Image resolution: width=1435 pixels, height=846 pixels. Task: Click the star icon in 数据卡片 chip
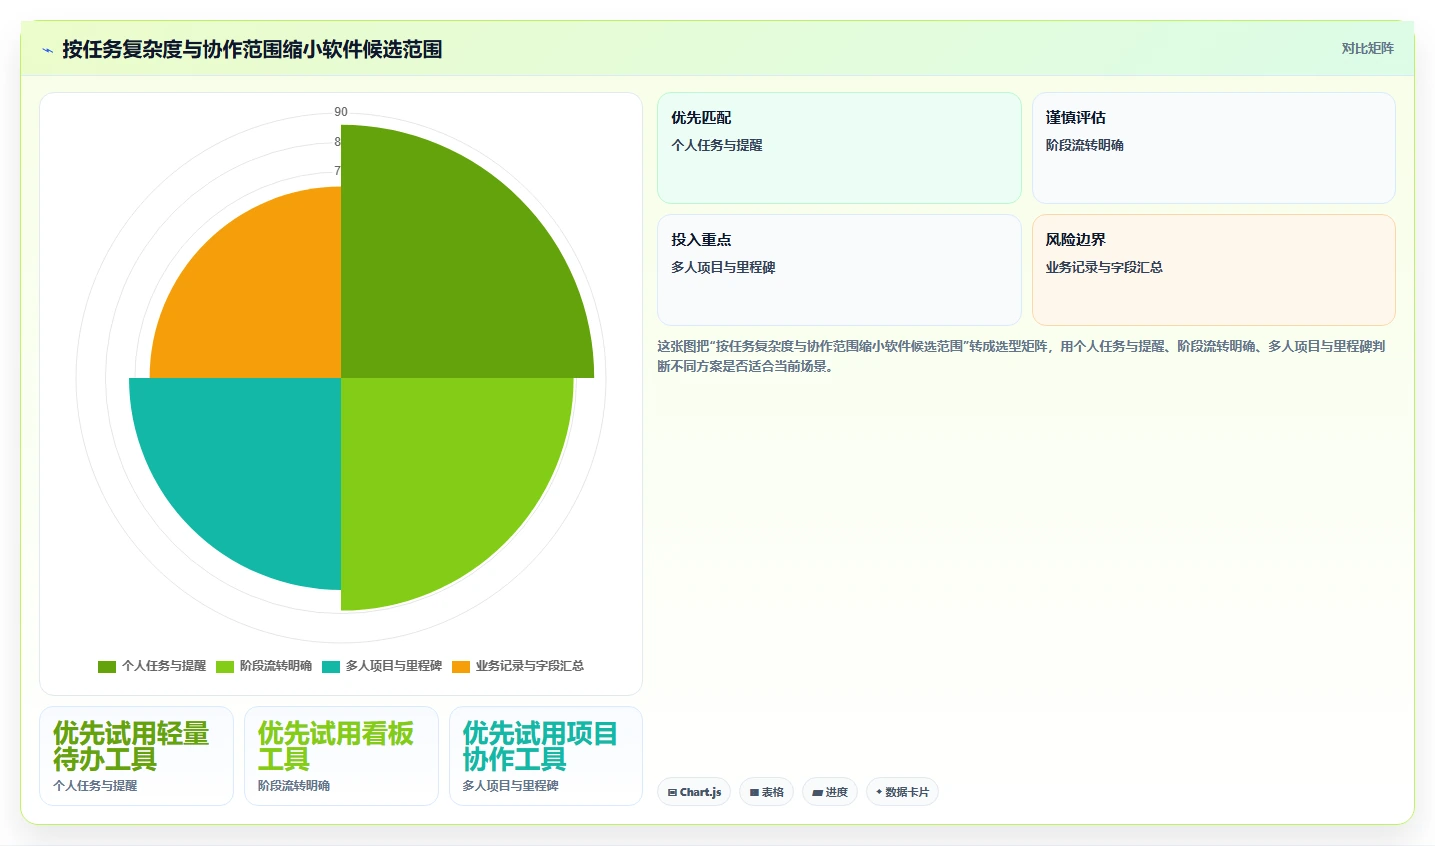[x=879, y=792]
